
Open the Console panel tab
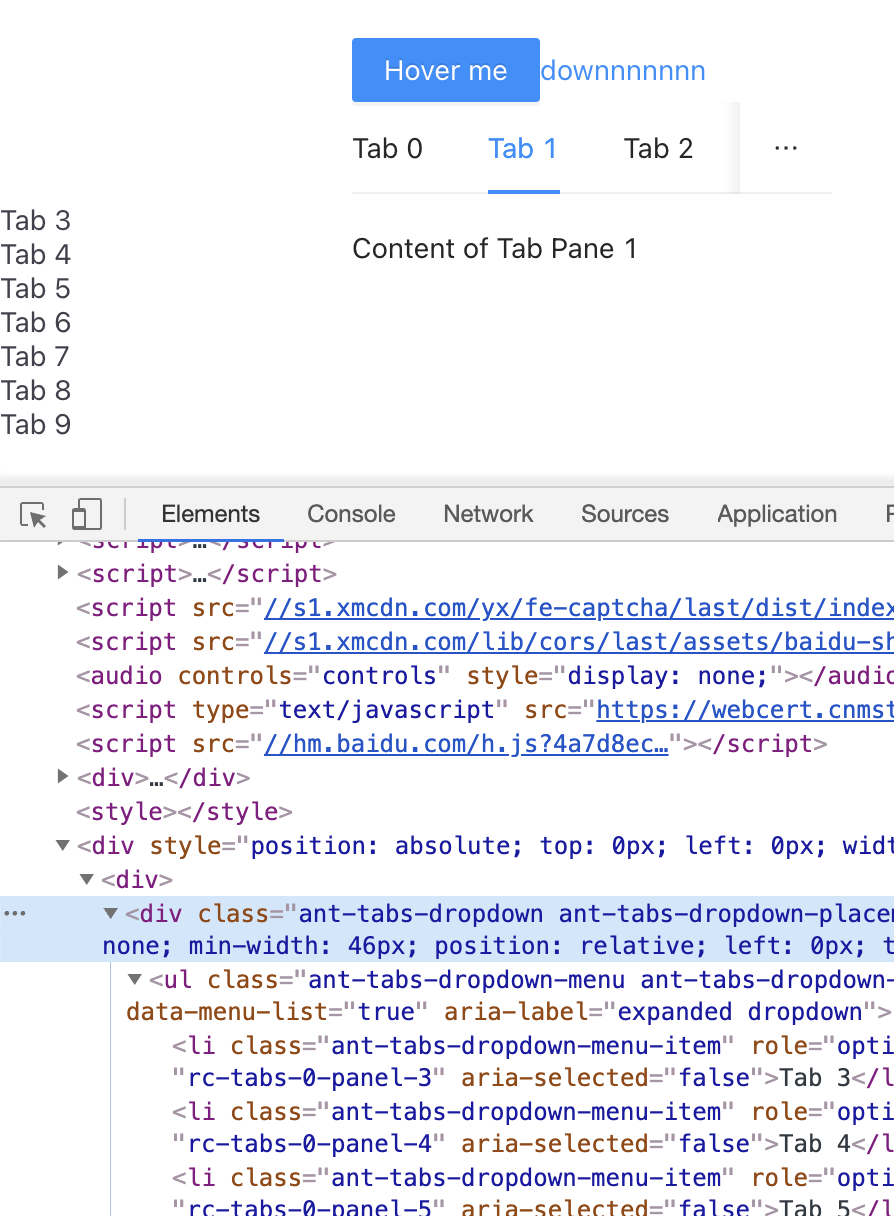tap(351, 514)
